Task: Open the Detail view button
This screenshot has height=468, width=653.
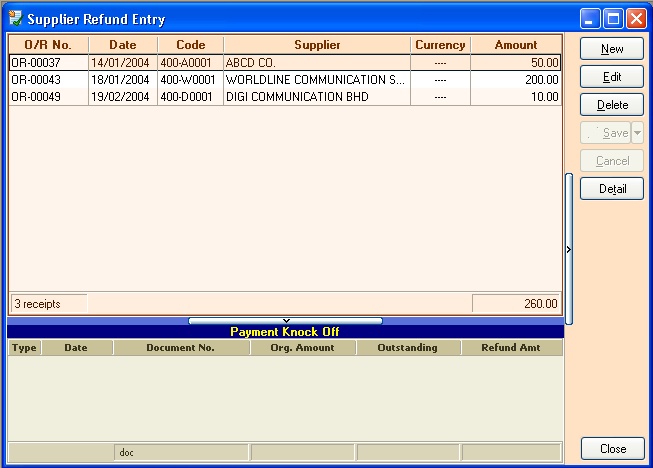Action: (612, 189)
